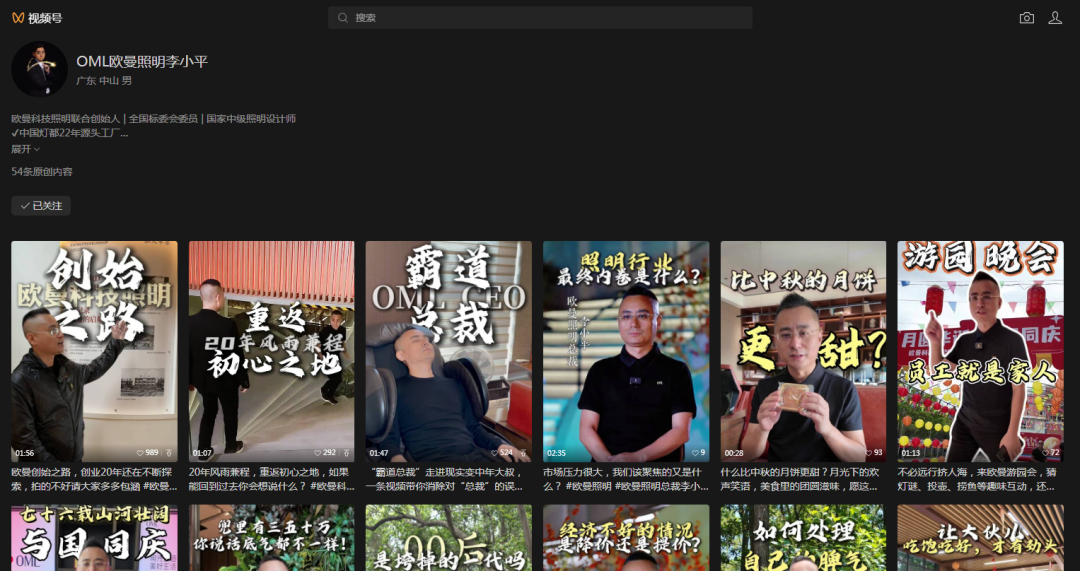Open the 创始之路 video thumbnail
Viewport: 1080px width, 571px height.
click(94, 350)
